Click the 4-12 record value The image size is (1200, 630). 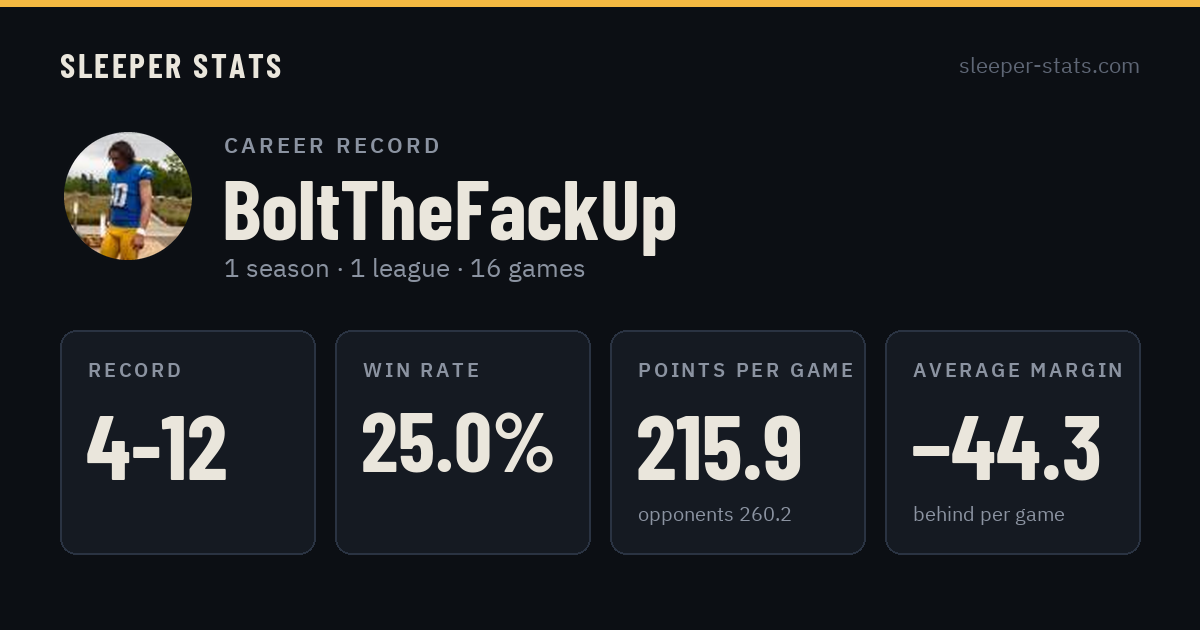(x=157, y=447)
